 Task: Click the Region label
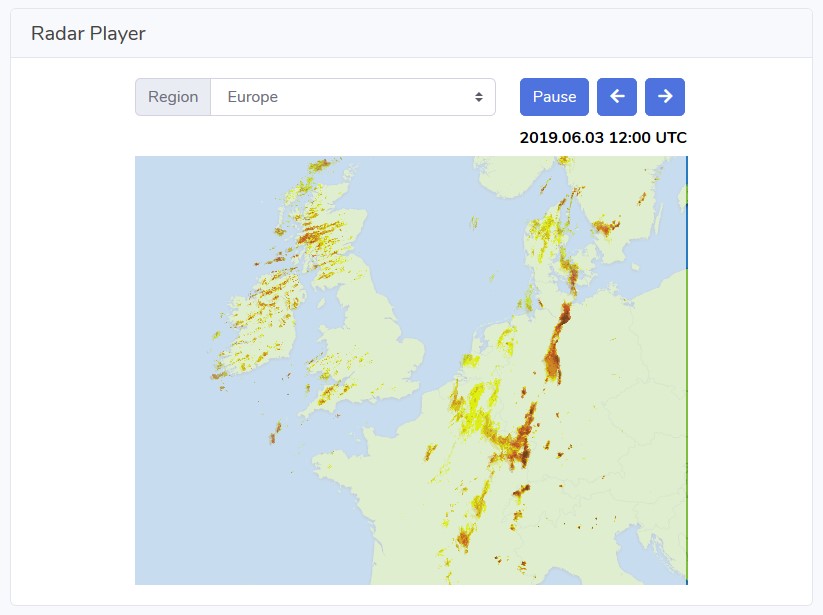[173, 97]
